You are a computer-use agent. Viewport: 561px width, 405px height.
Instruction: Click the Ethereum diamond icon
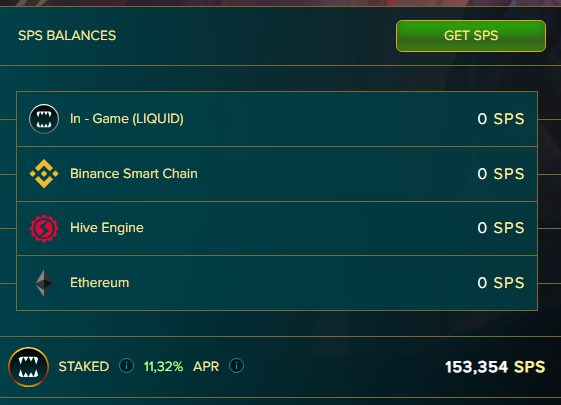click(x=44, y=283)
